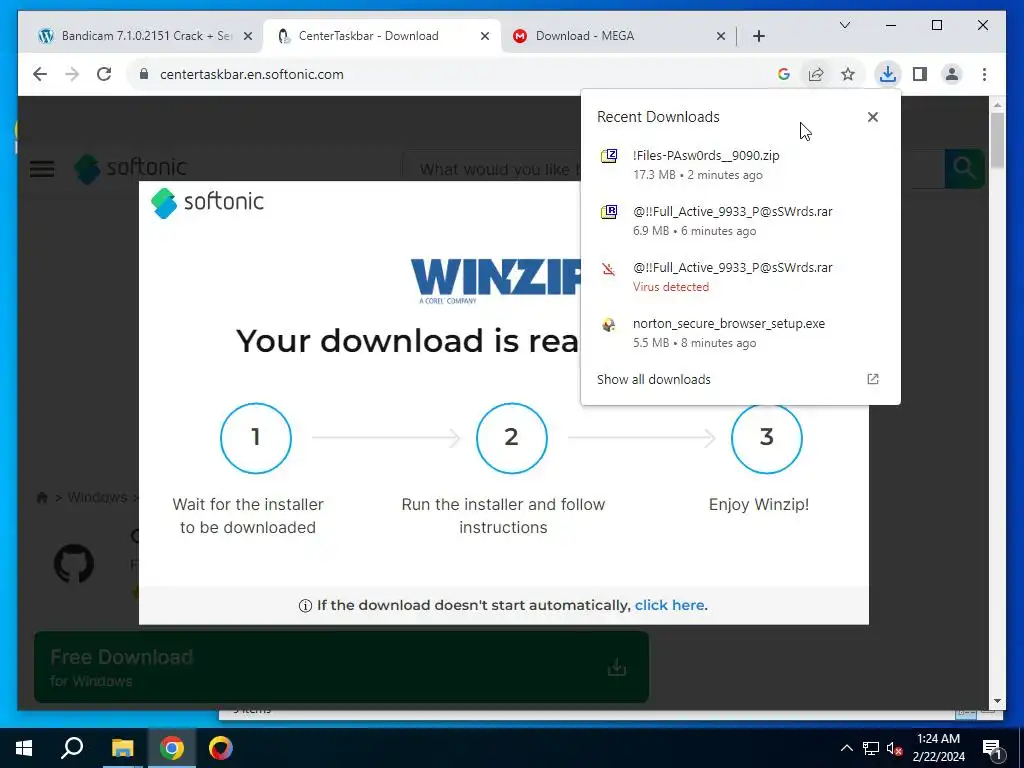Click the page vertical scrollbar thumb
Image resolution: width=1024 pixels, height=768 pixels.
tap(997, 140)
